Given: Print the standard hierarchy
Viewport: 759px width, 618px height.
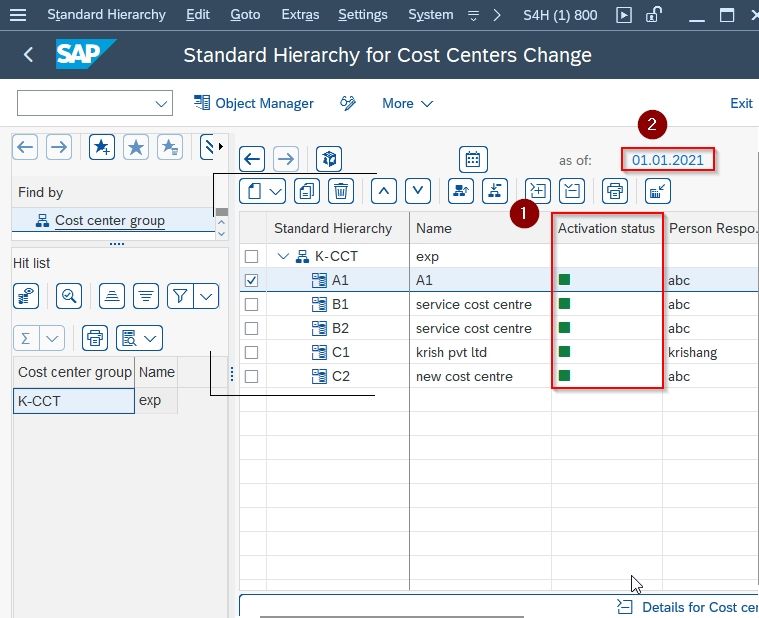Looking at the screenshot, I should 615,191.
